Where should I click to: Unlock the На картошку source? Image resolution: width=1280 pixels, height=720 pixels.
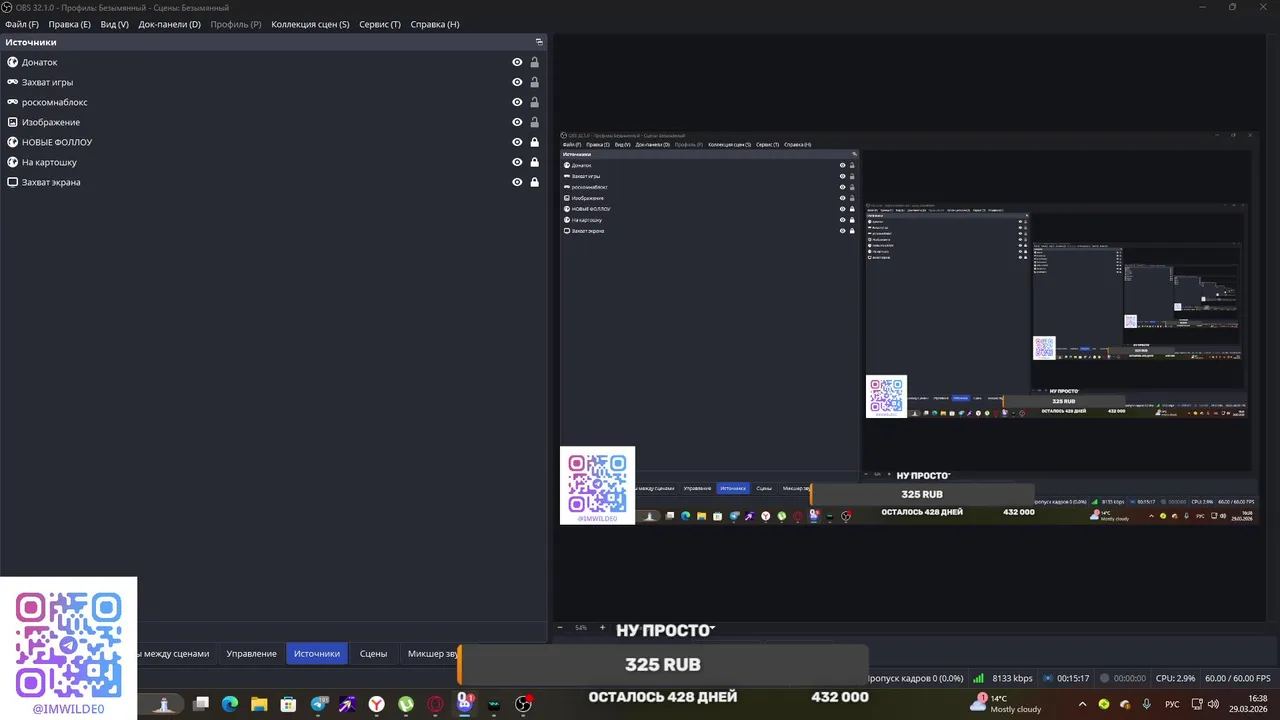coord(535,162)
